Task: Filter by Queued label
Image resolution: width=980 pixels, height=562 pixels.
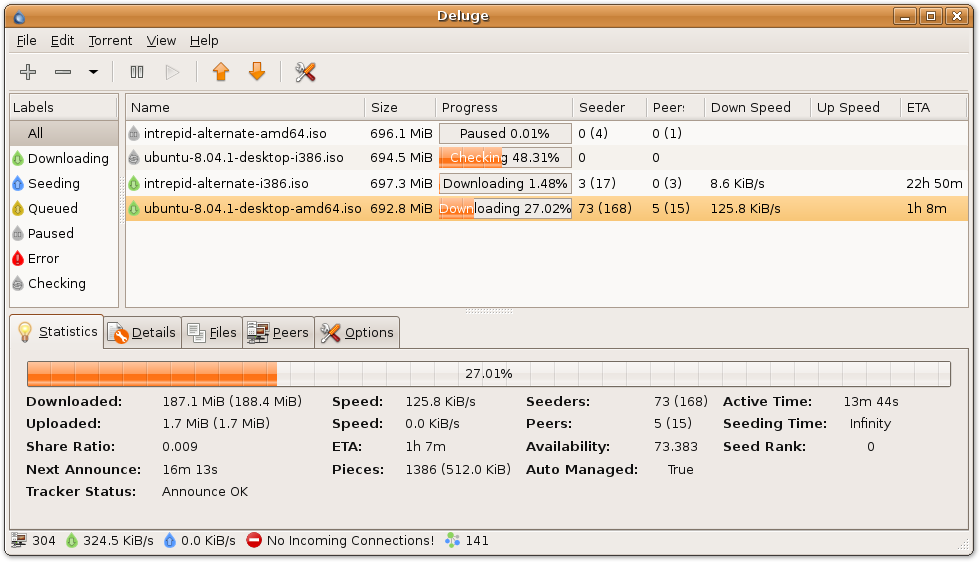Action: 64,208
